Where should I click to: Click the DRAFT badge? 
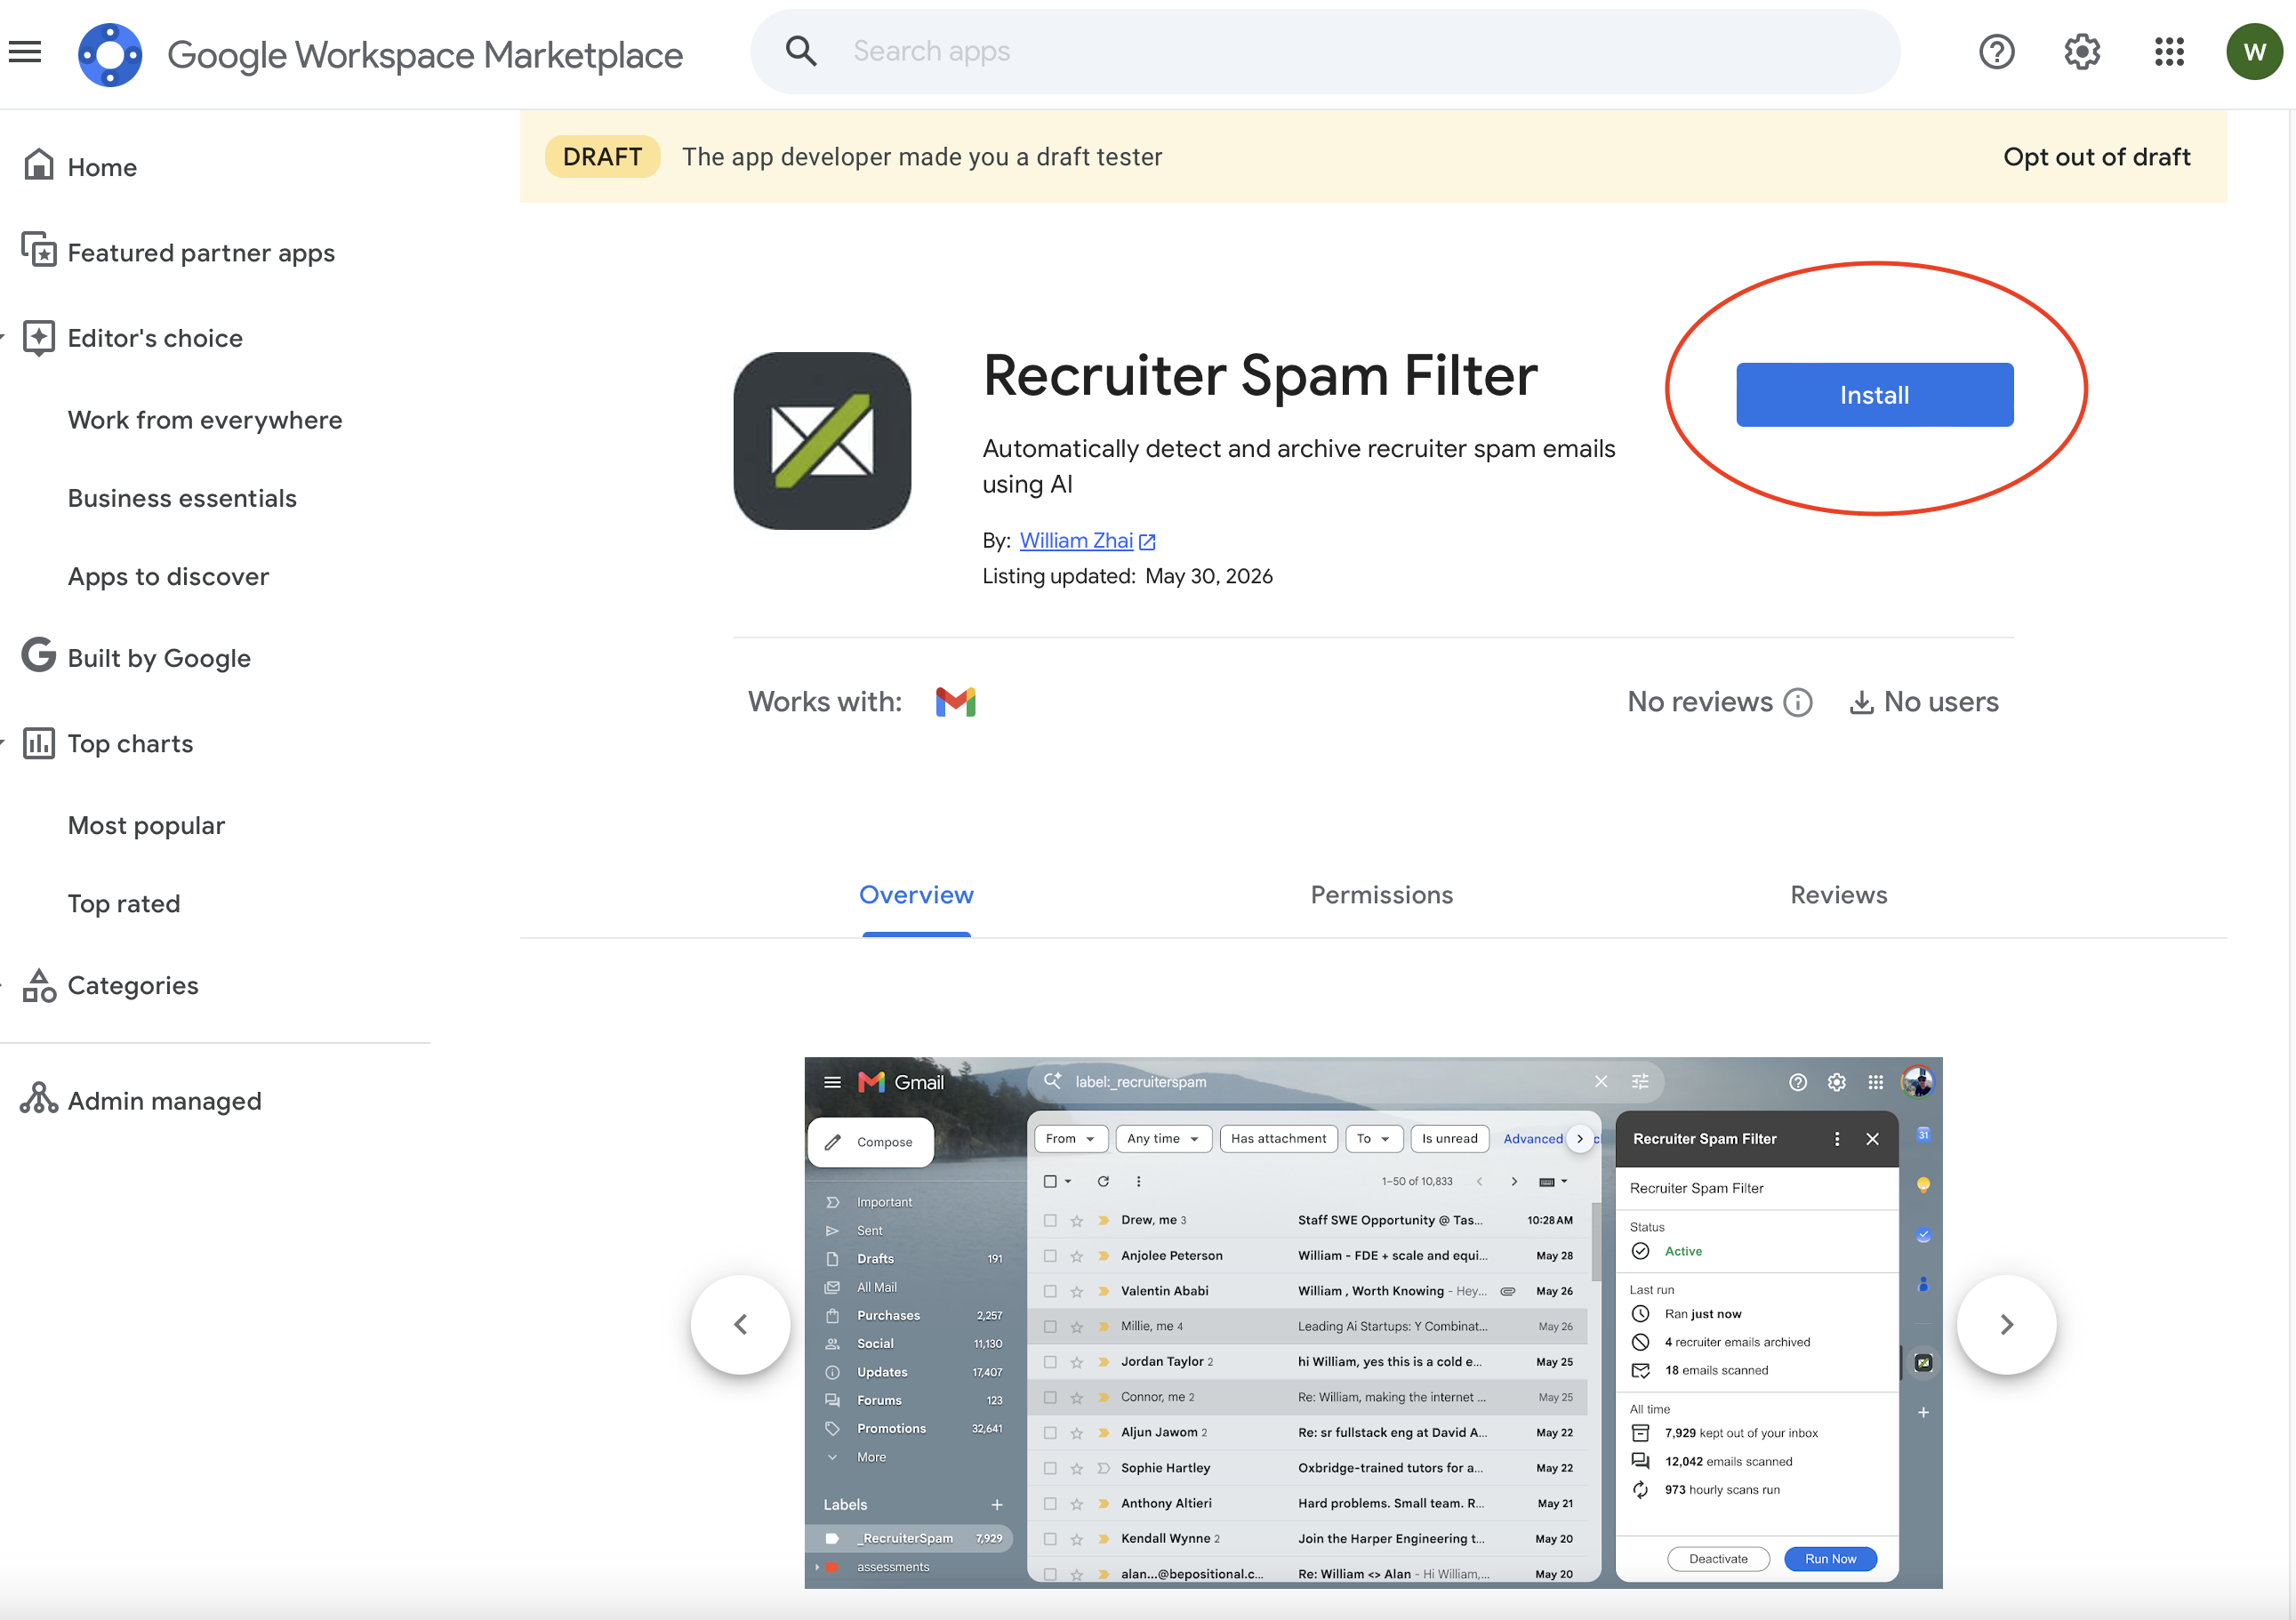pyautogui.click(x=602, y=157)
